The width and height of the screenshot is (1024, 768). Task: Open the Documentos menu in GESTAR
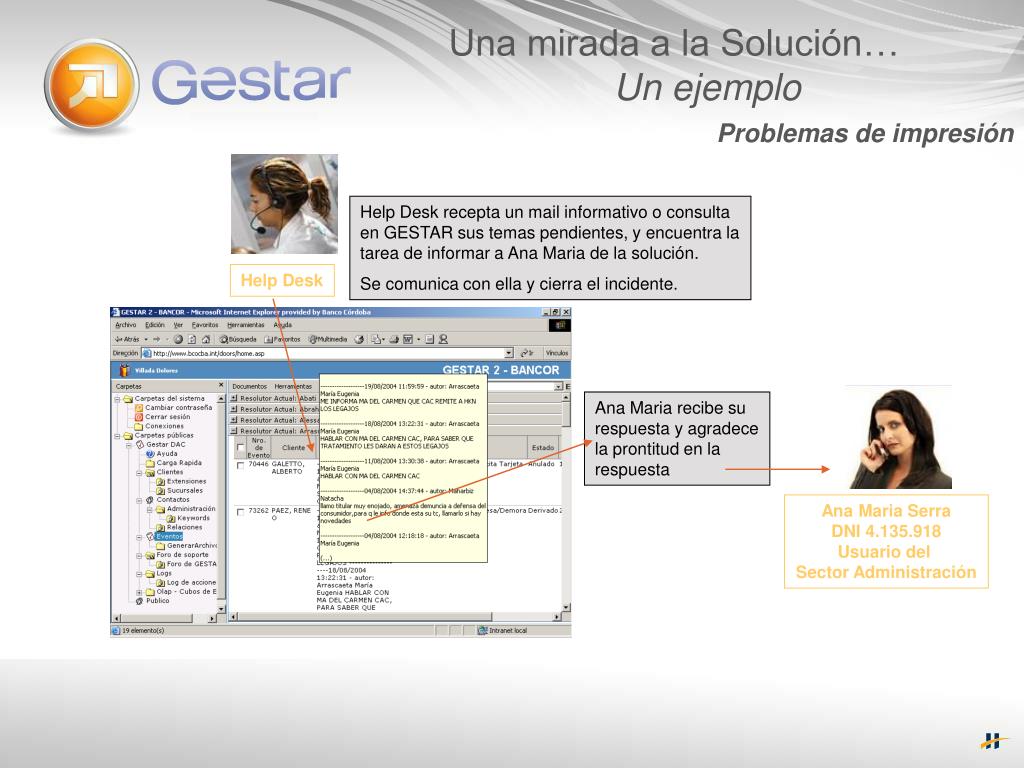pos(249,387)
